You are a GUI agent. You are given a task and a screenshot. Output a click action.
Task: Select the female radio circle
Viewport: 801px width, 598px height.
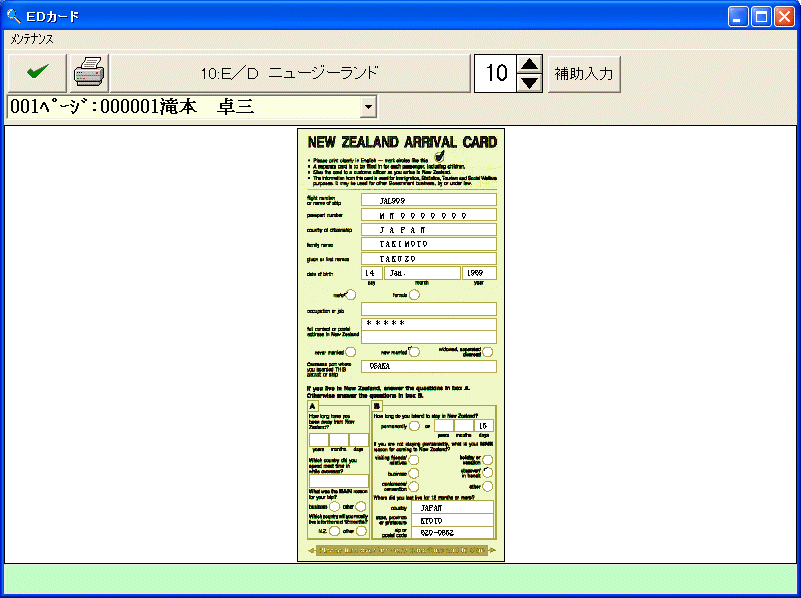(414, 294)
